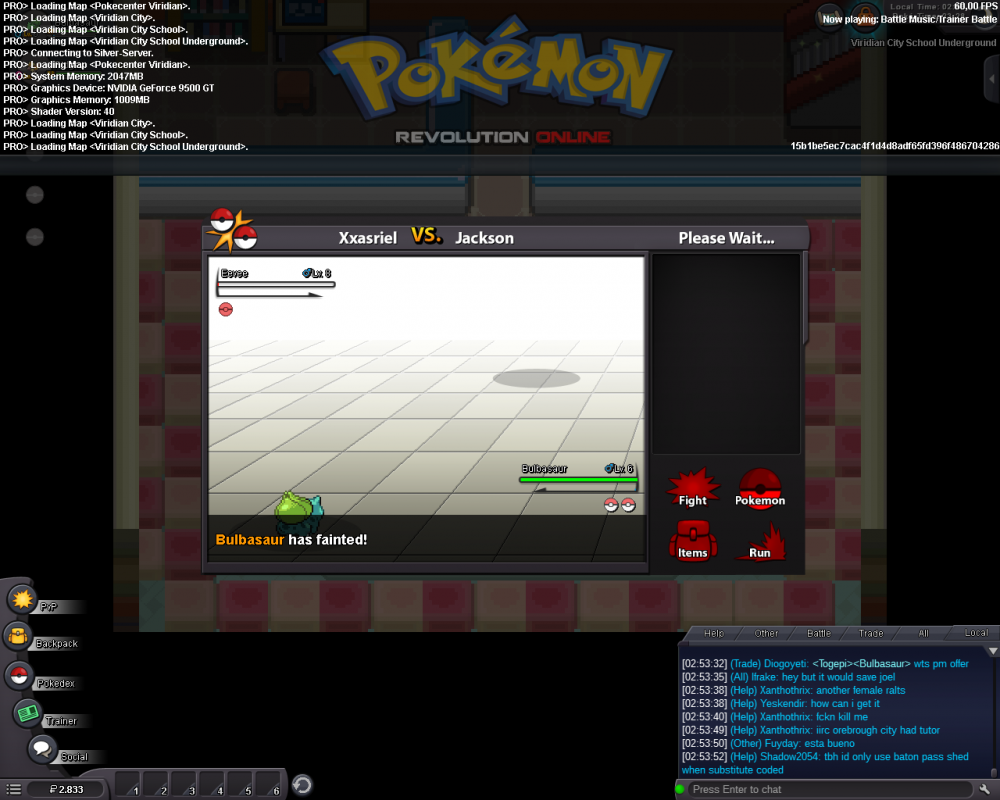
Task: Switch to the Trade chat tab
Action: [x=871, y=633]
